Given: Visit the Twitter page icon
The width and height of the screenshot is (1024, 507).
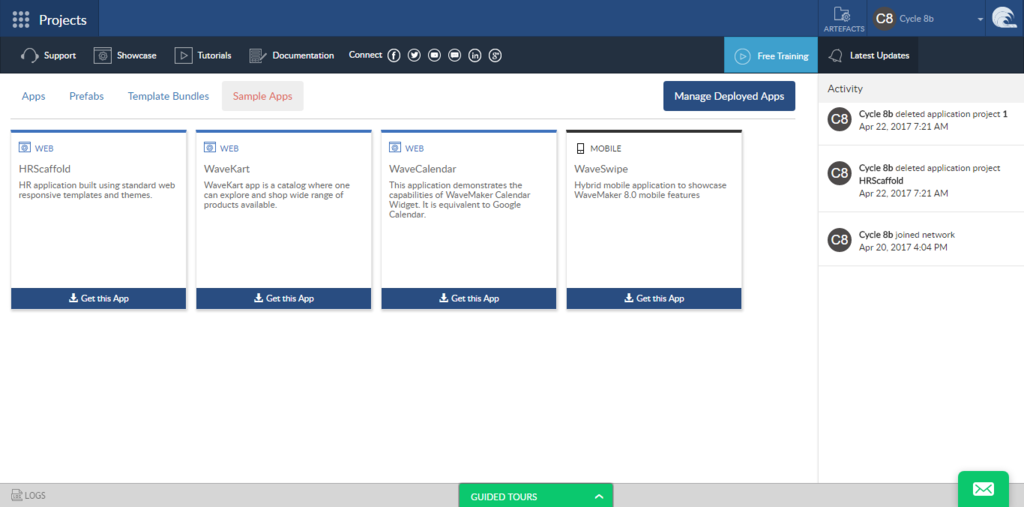Looking at the screenshot, I should [x=414, y=56].
